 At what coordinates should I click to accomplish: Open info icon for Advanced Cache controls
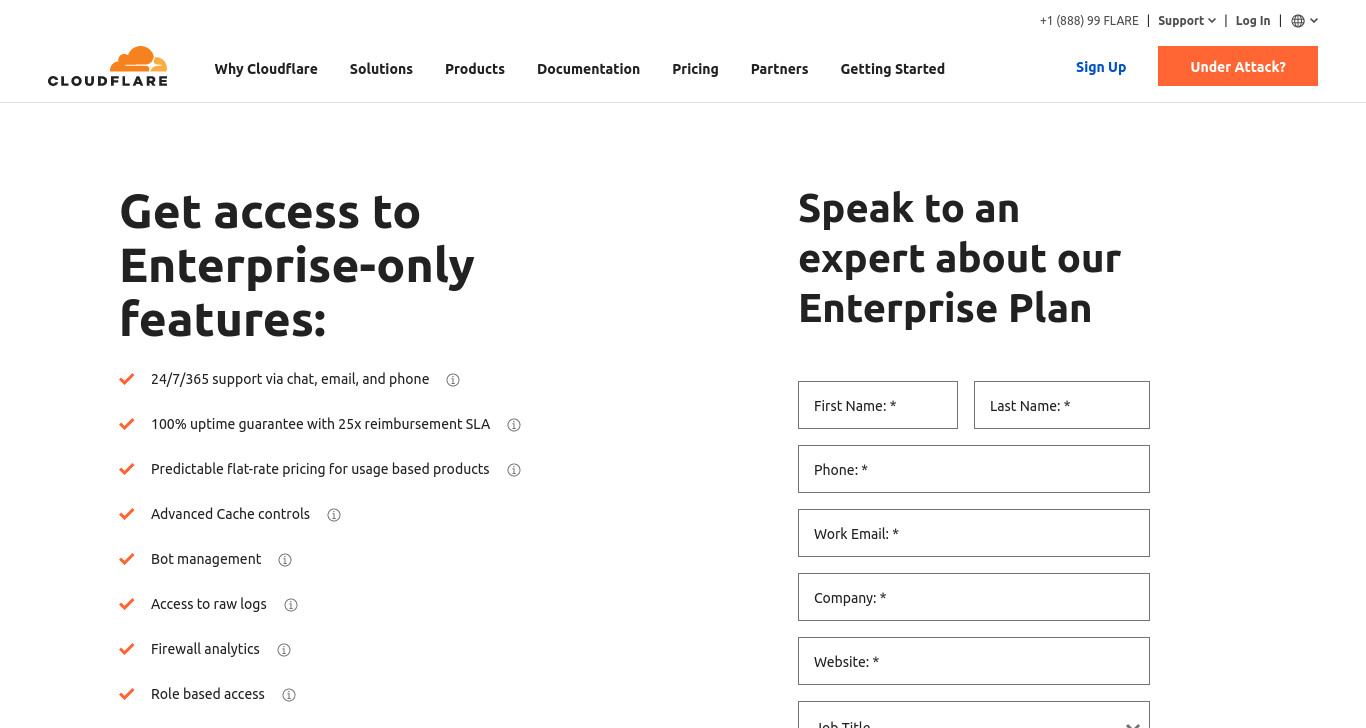tap(334, 515)
